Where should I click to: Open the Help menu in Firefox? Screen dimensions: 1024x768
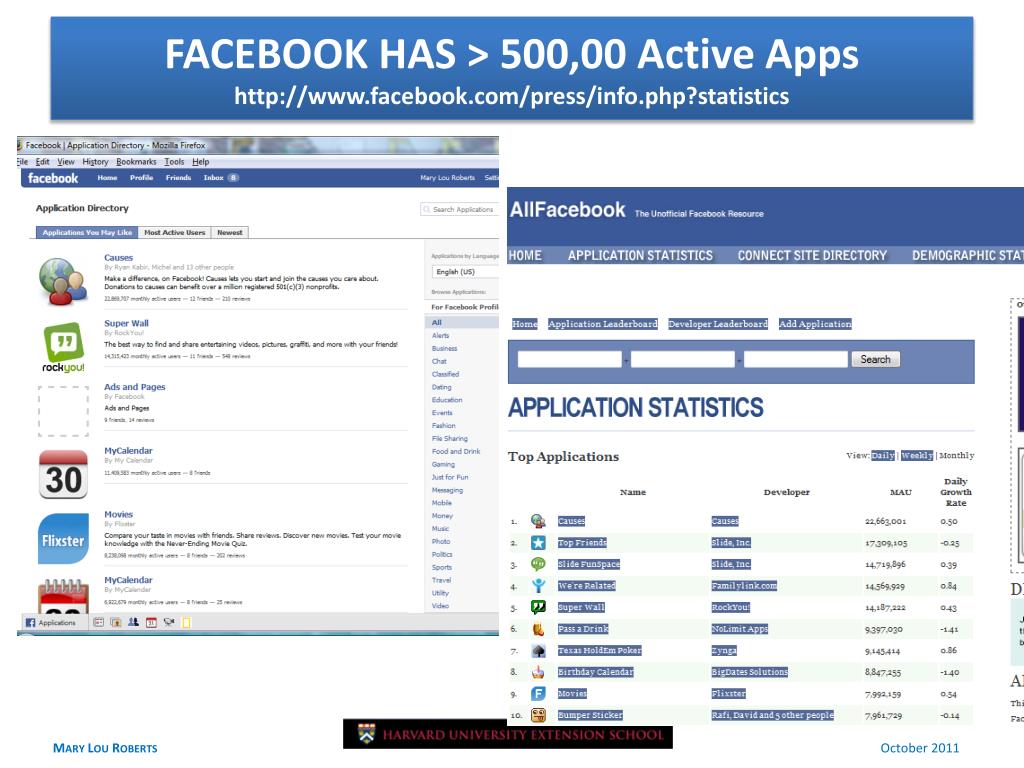(200, 161)
